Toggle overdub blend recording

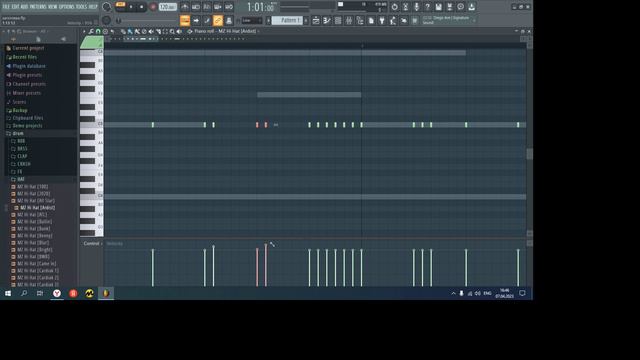click(x=218, y=7)
